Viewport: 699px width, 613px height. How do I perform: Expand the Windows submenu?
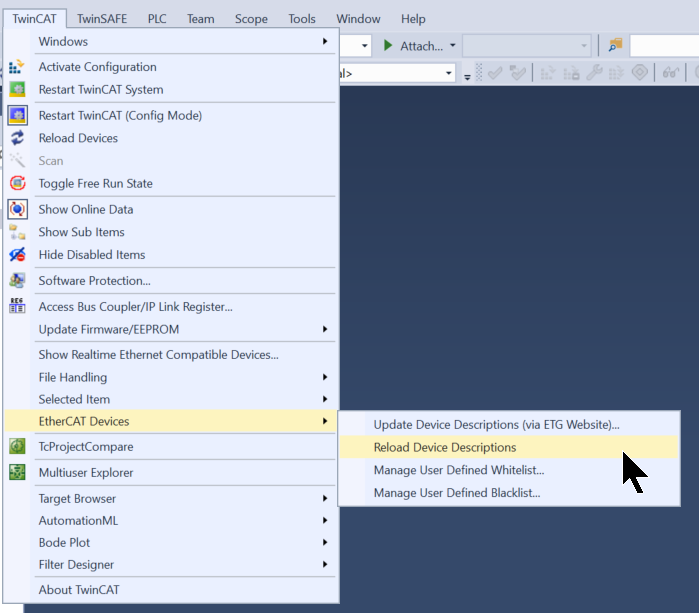[325, 41]
